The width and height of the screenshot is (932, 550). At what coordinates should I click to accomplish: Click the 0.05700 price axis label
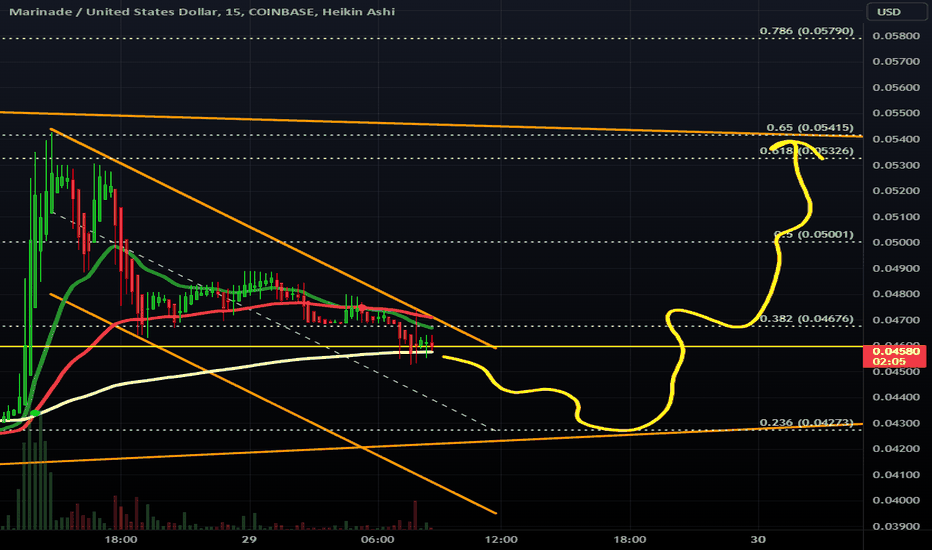[896, 61]
